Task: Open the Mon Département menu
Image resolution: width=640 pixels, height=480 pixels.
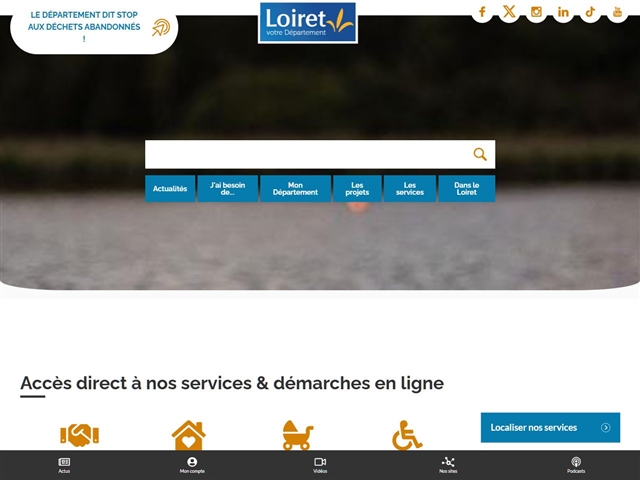Action: [295, 189]
